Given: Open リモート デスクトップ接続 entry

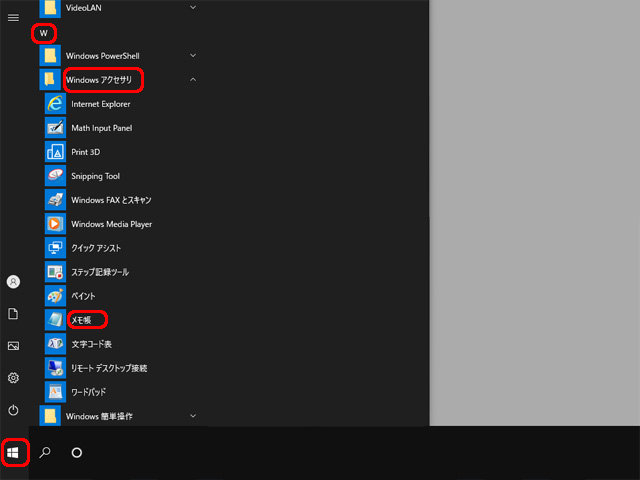Looking at the screenshot, I should [109, 368].
